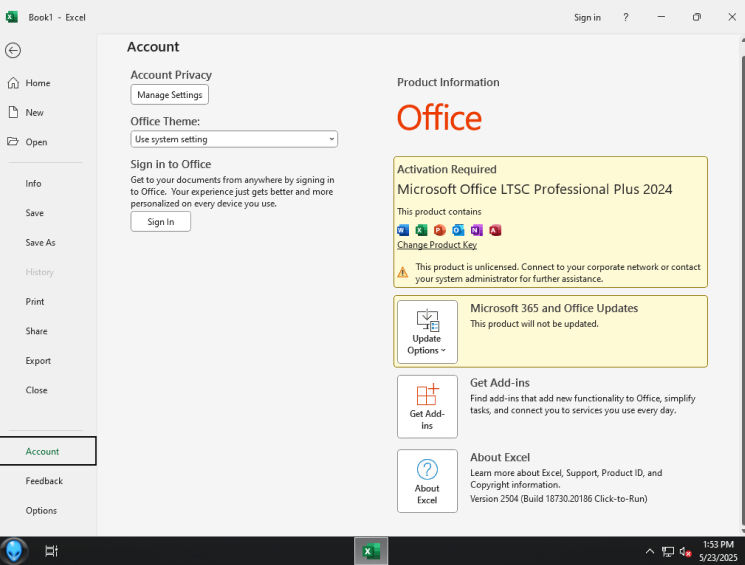The height and width of the screenshot is (565, 745).
Task: Click the Microsoft Office LTSC Professional Plus 2024 text
Action: point(535,189)
